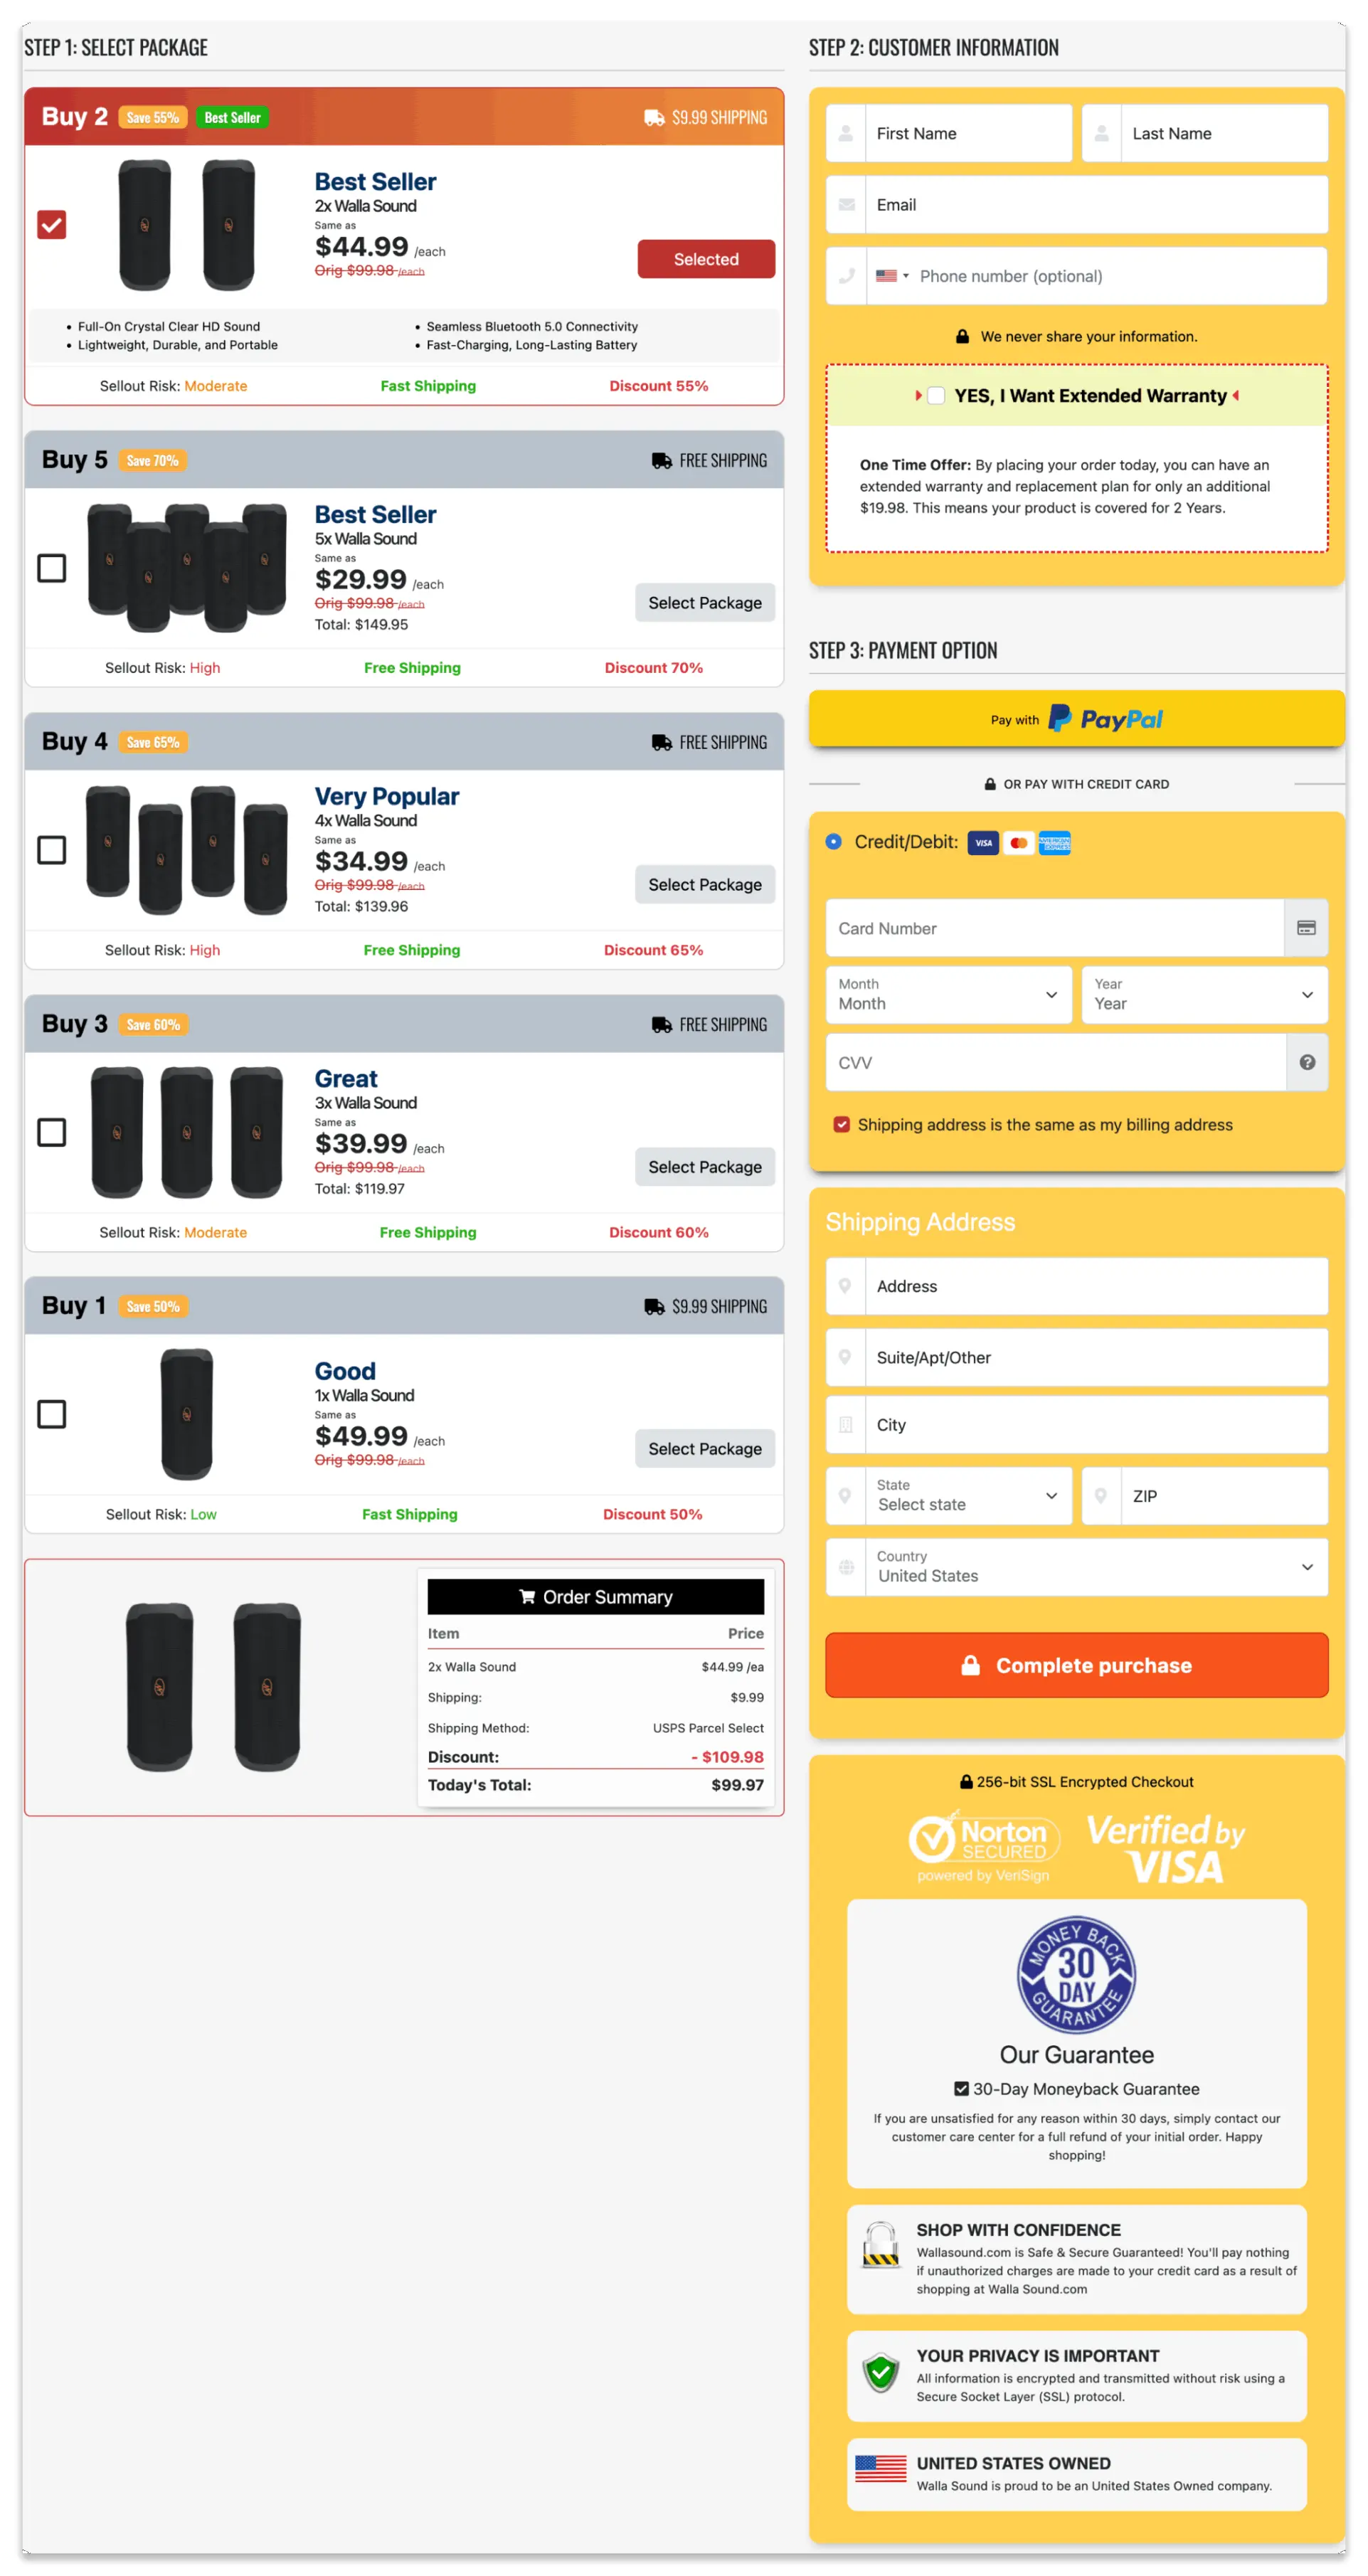1368x2576 pixels.
Task: Click Select Package for 5x Walla Sound
Action: tap(705, 603)
